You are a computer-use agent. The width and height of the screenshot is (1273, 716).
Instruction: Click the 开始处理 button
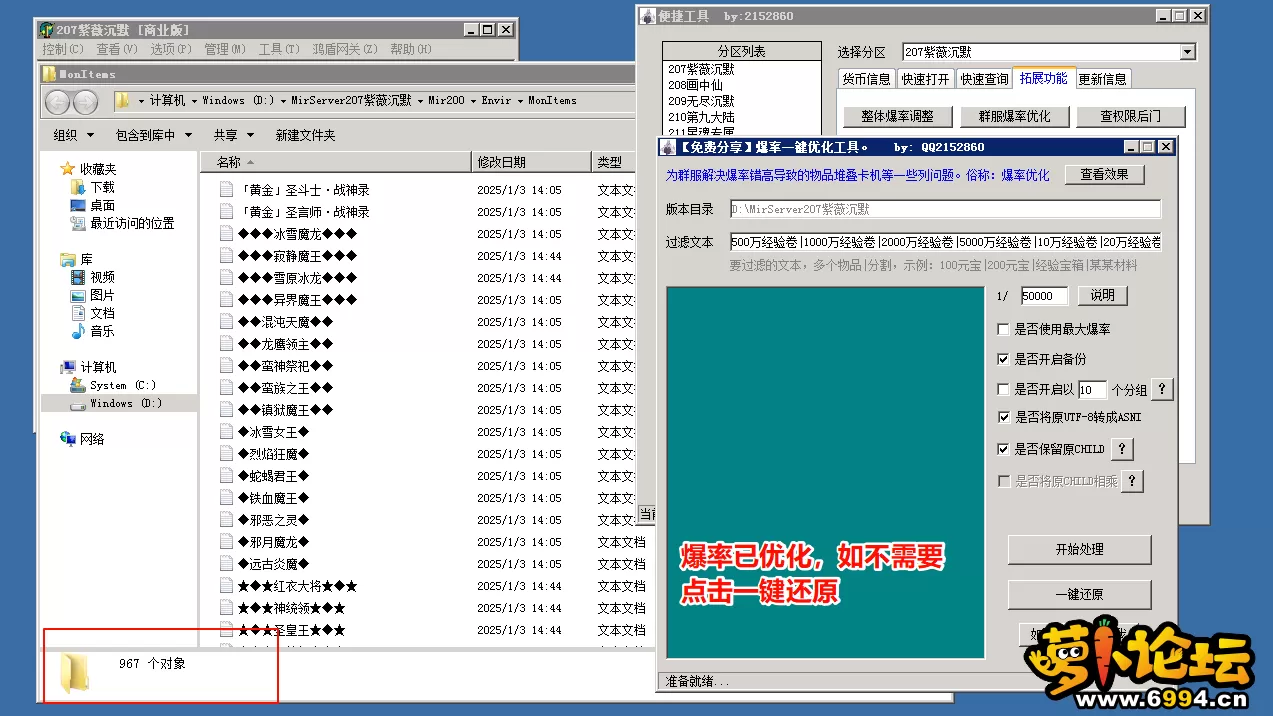click(x=1079, y=549)
